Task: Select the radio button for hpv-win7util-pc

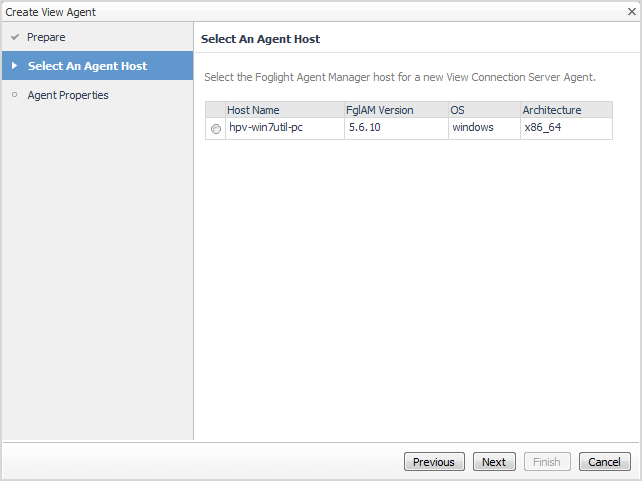Action: [216, 129]
